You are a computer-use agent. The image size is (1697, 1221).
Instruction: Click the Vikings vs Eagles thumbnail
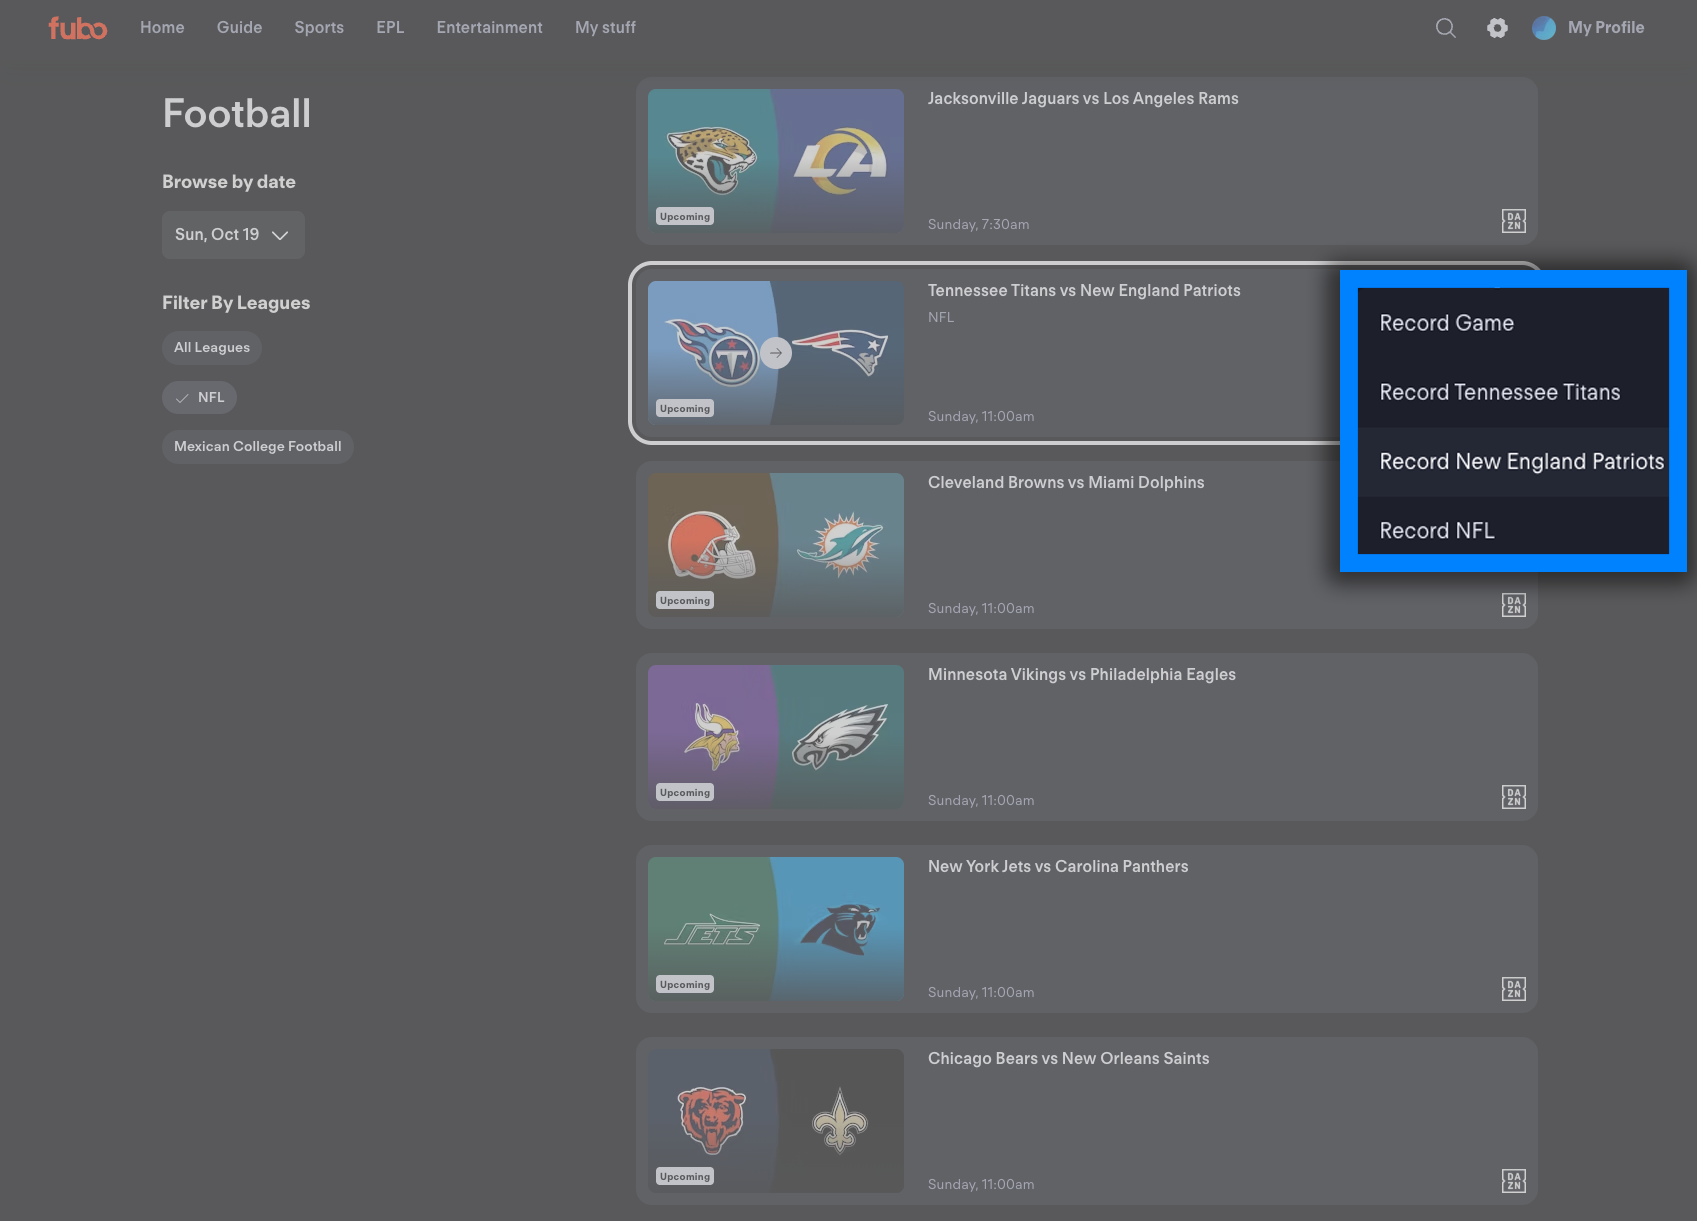(776, 737)
